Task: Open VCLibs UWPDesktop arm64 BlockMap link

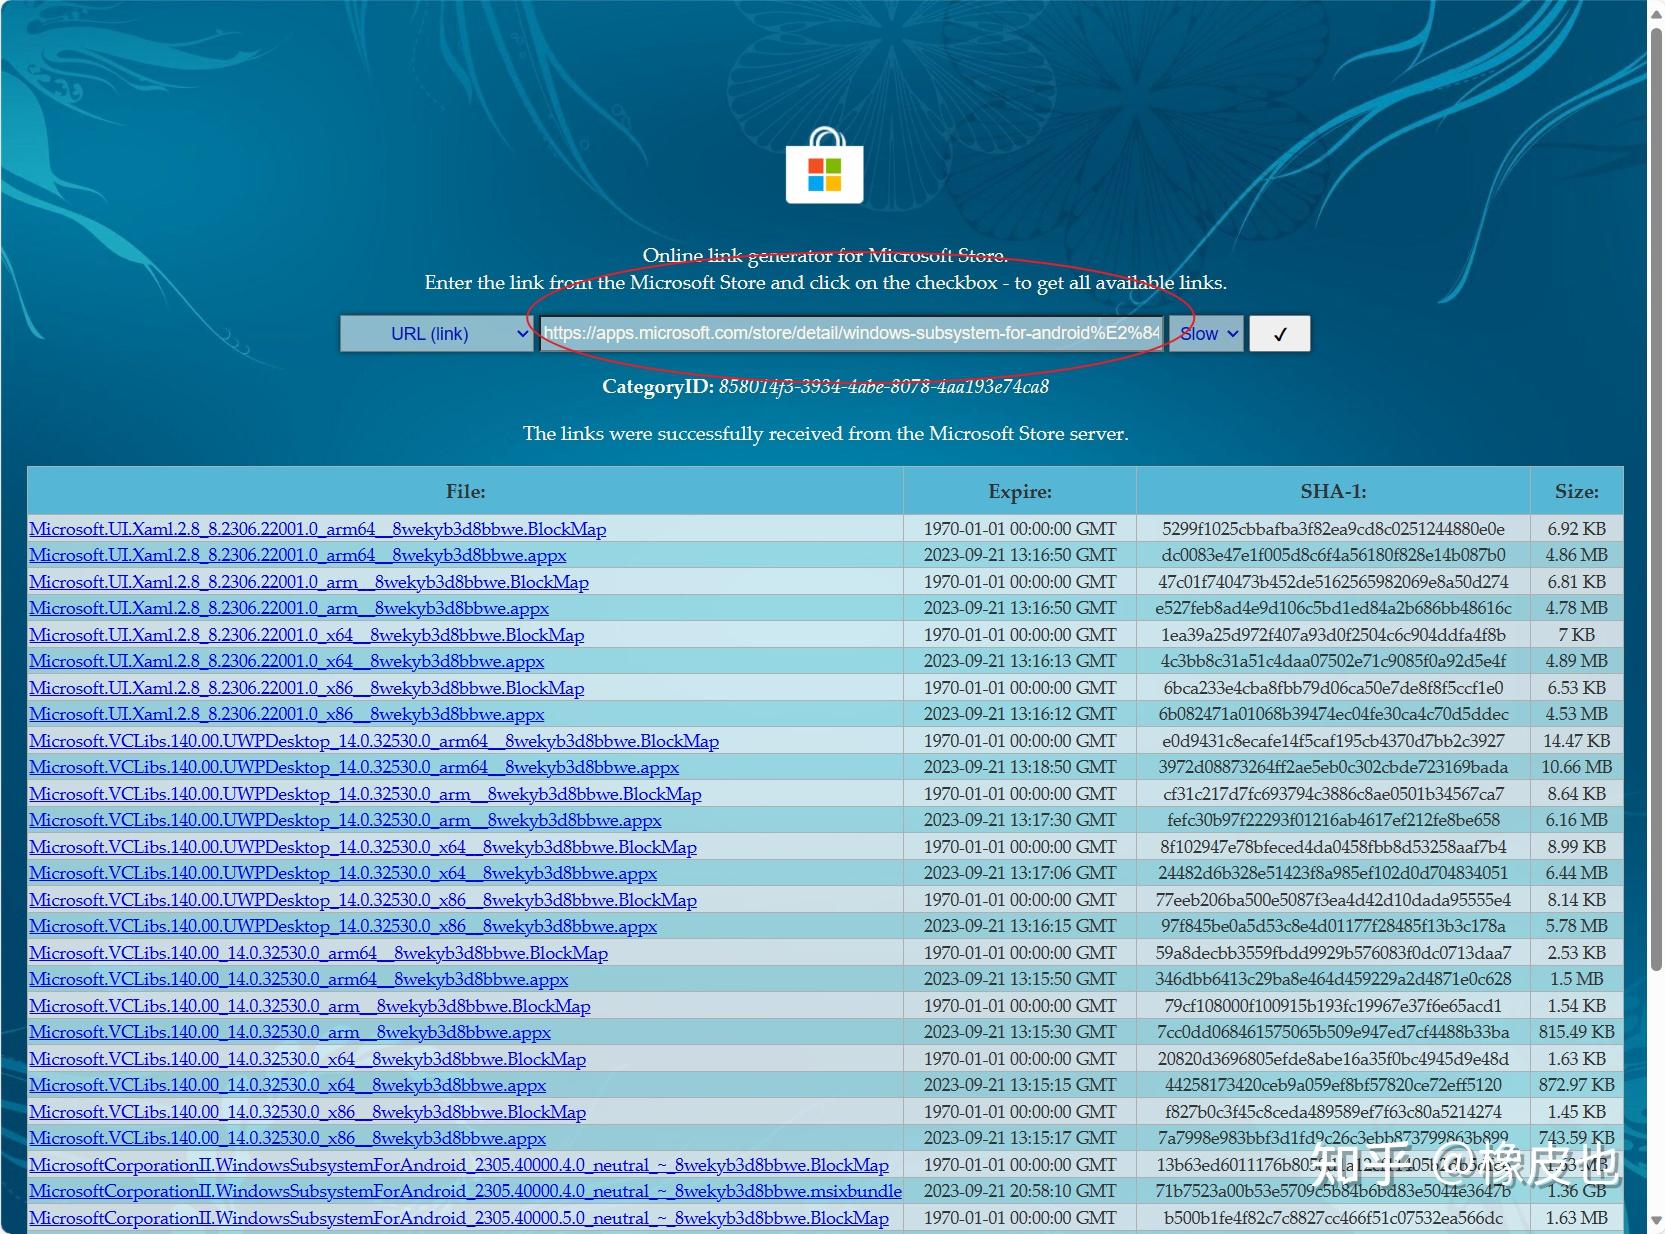Action: 374,741
